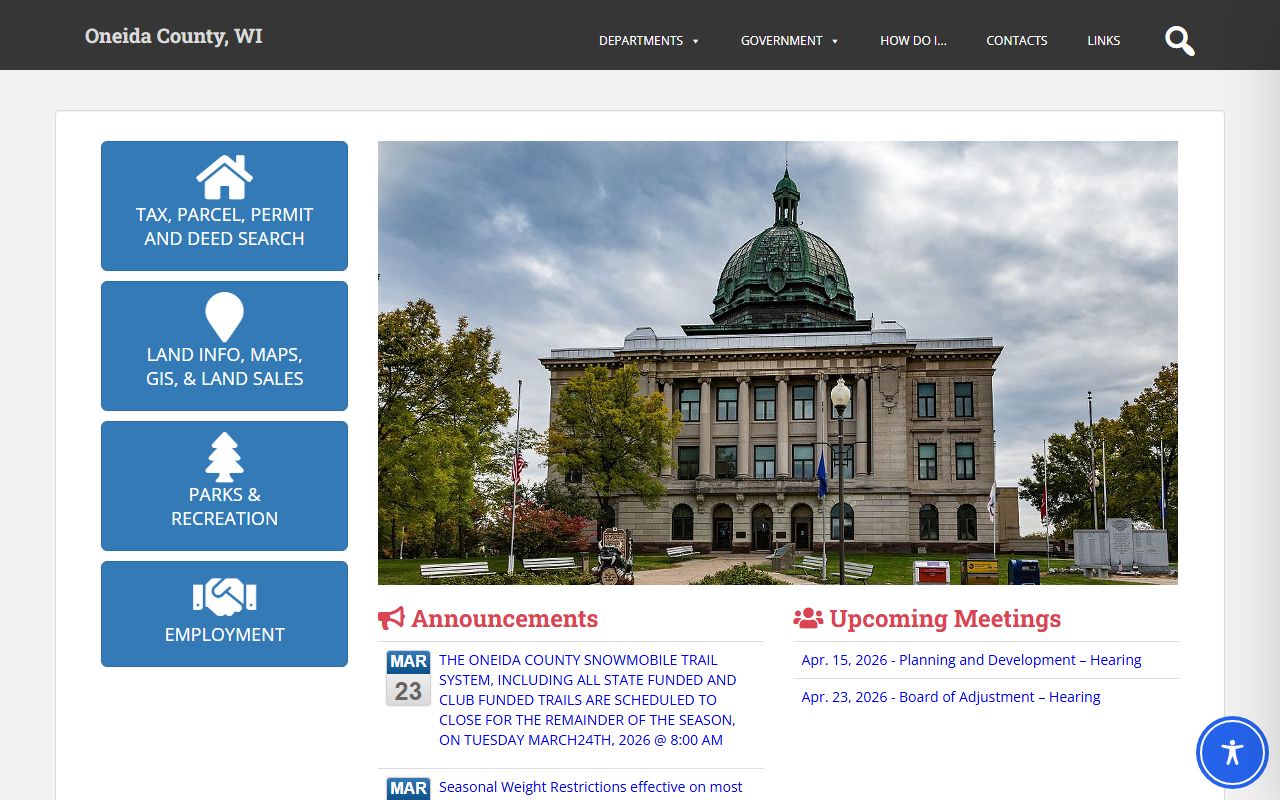The width and height of the screenshot is (1280, 800).
Task: Click the courthouse banner photo
Action: point(777,362)
